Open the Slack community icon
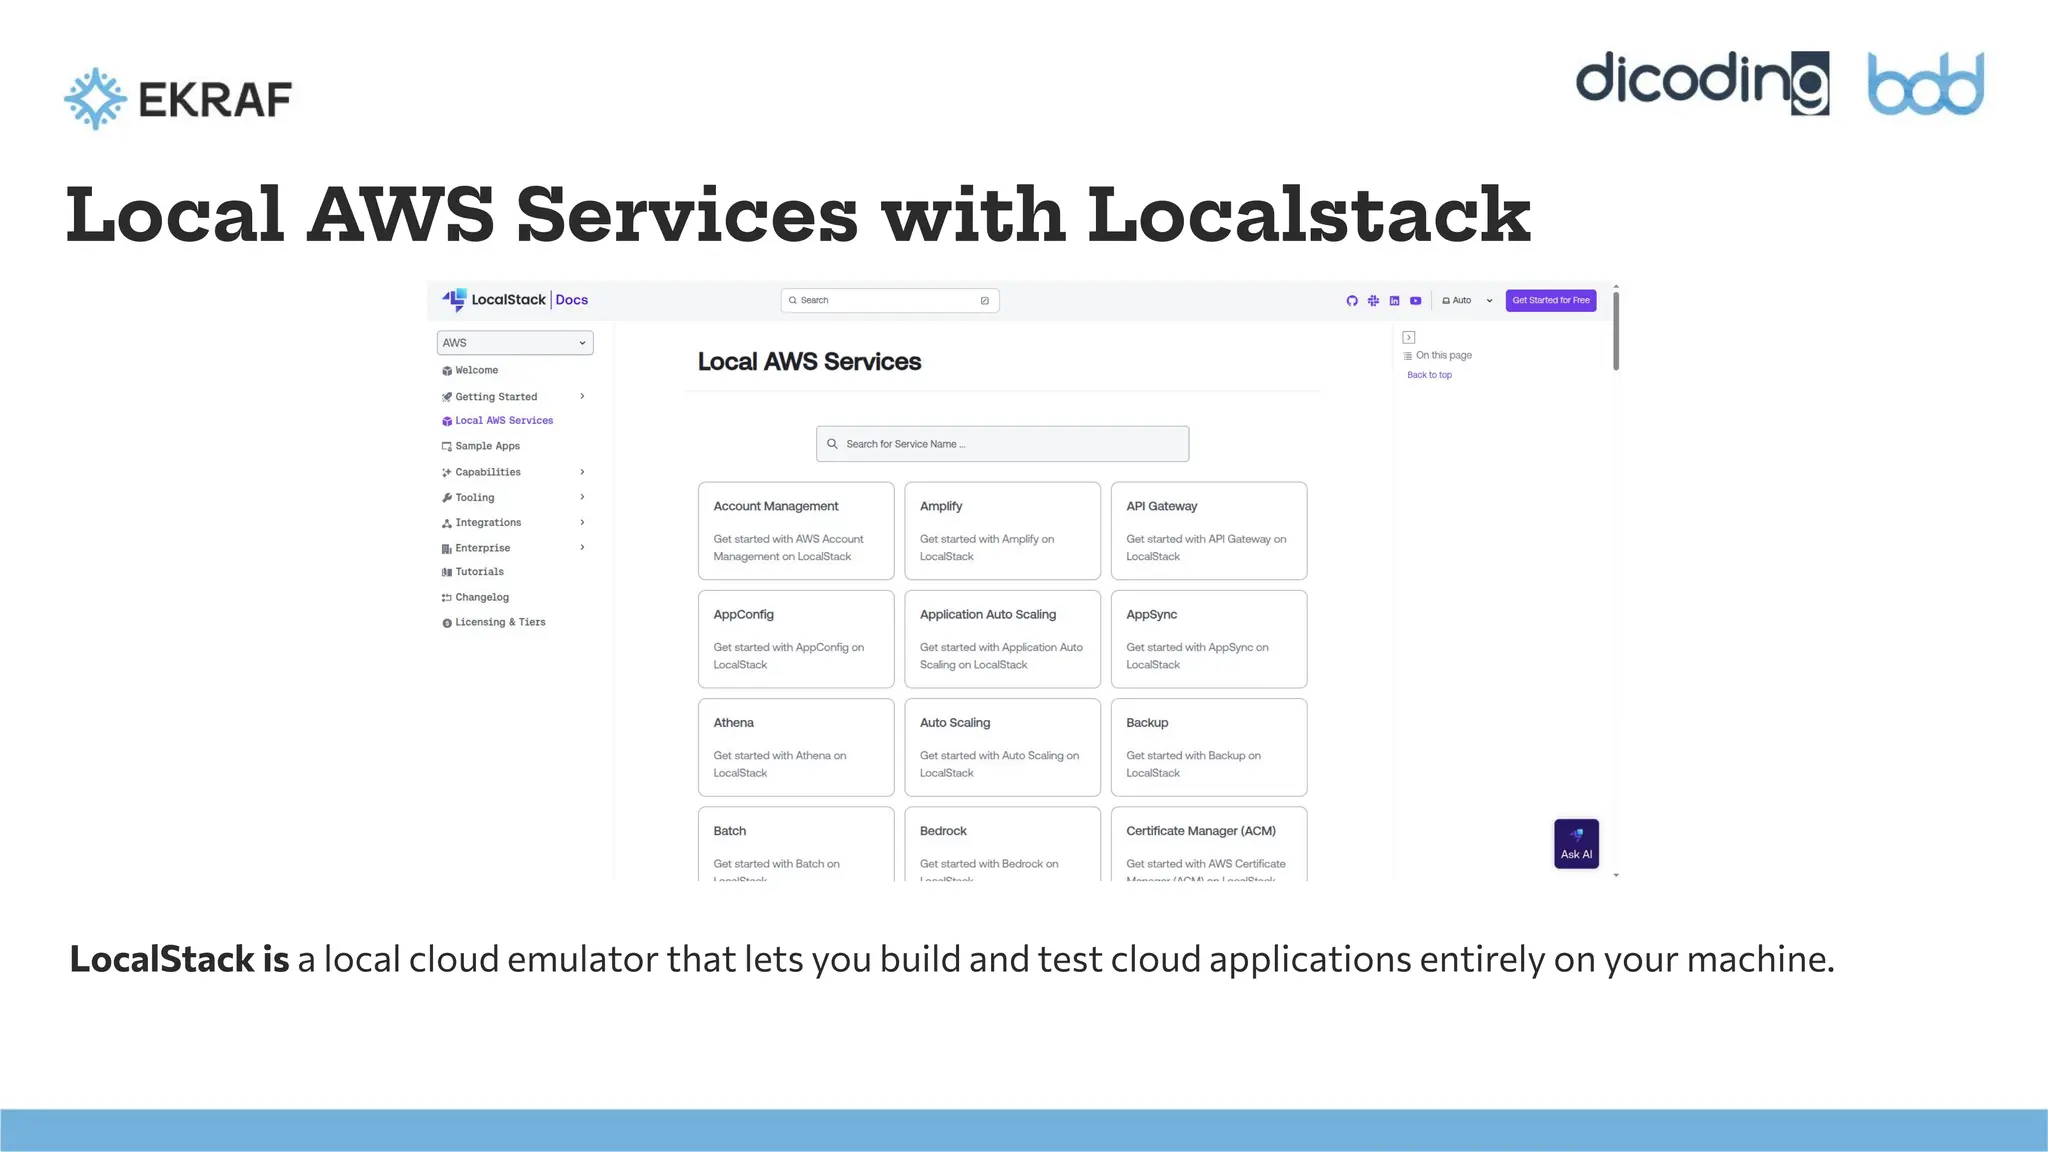The width and height of the screenshot is (2048, 1152). pos(1373,300)
